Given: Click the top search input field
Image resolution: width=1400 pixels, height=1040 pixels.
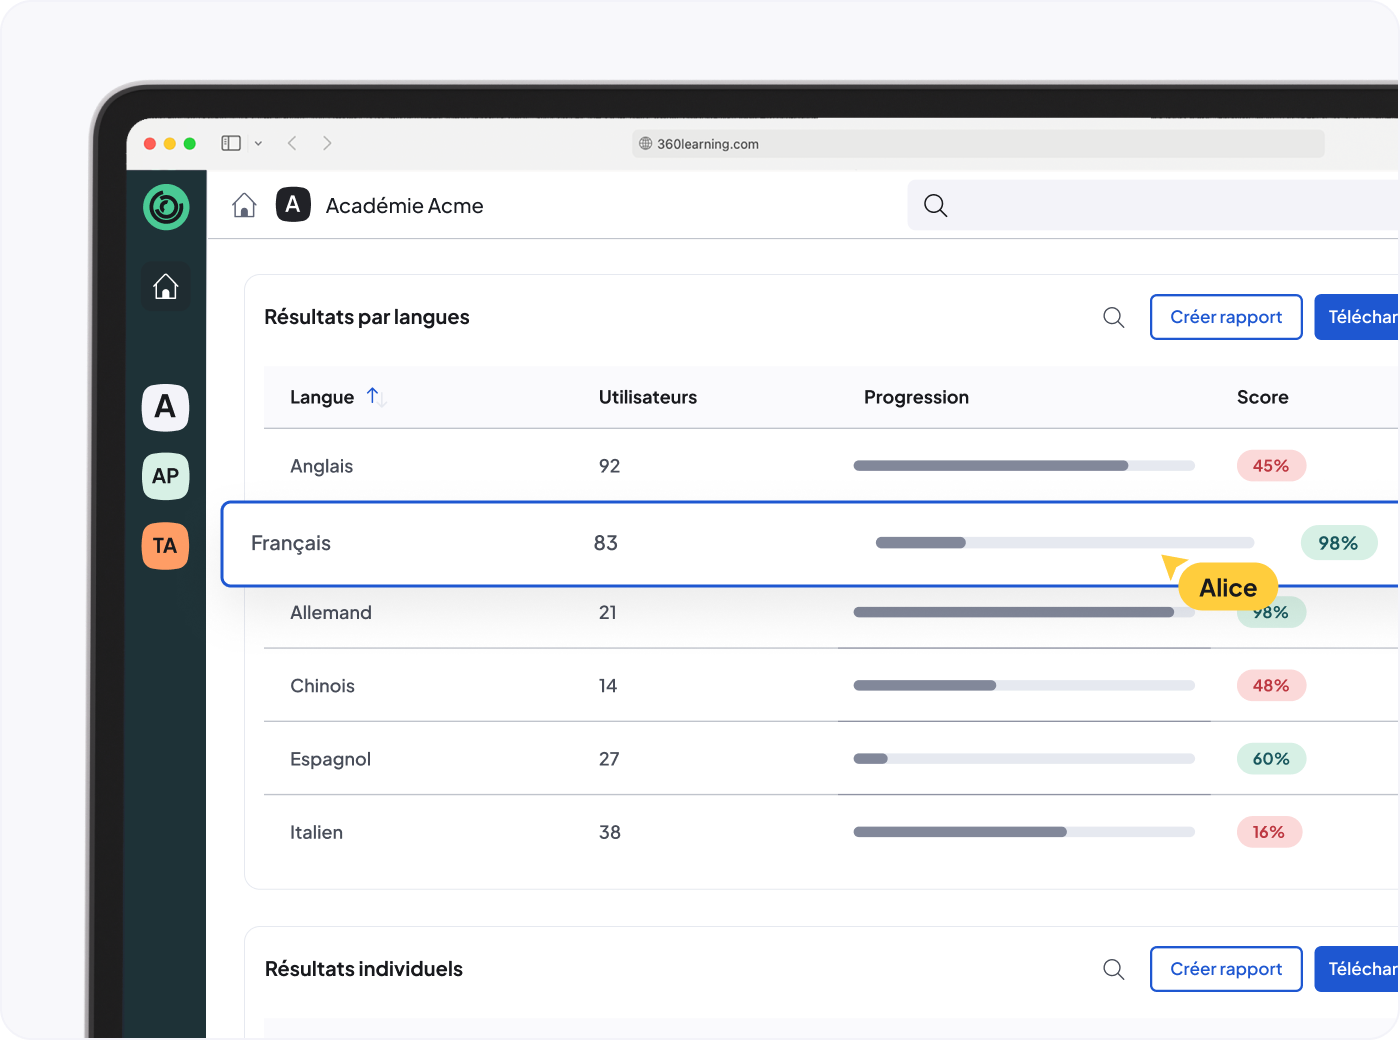Looking at the screenshot, I should click(1153, 205).
